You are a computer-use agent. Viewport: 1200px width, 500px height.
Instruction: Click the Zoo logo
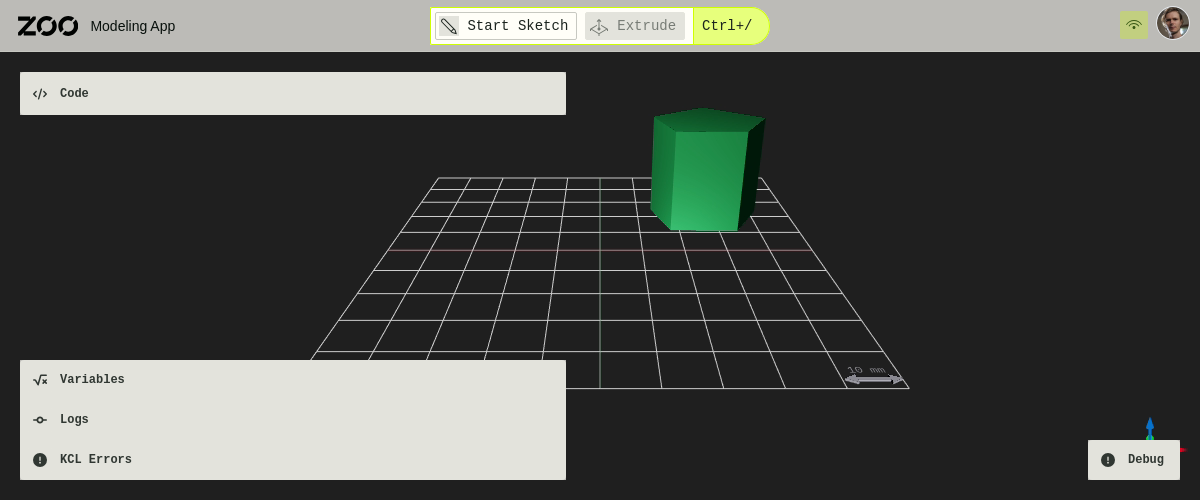pyautogui.click(x=47, y=26)
